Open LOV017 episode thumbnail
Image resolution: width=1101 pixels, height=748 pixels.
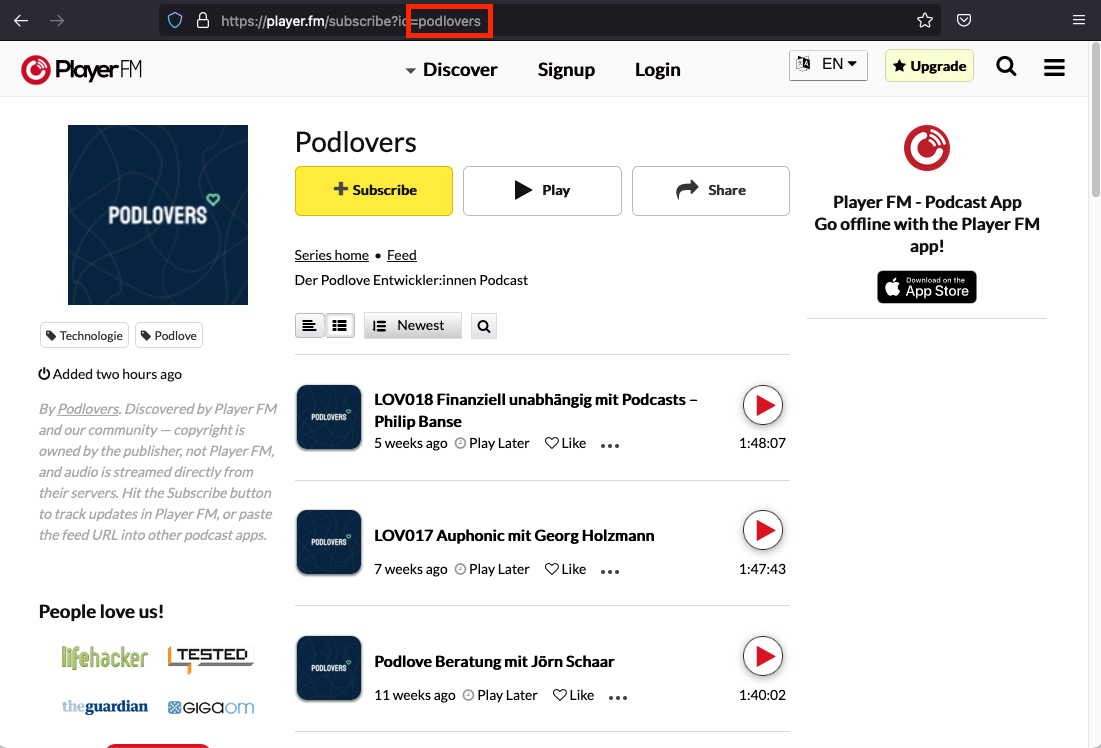329,542
